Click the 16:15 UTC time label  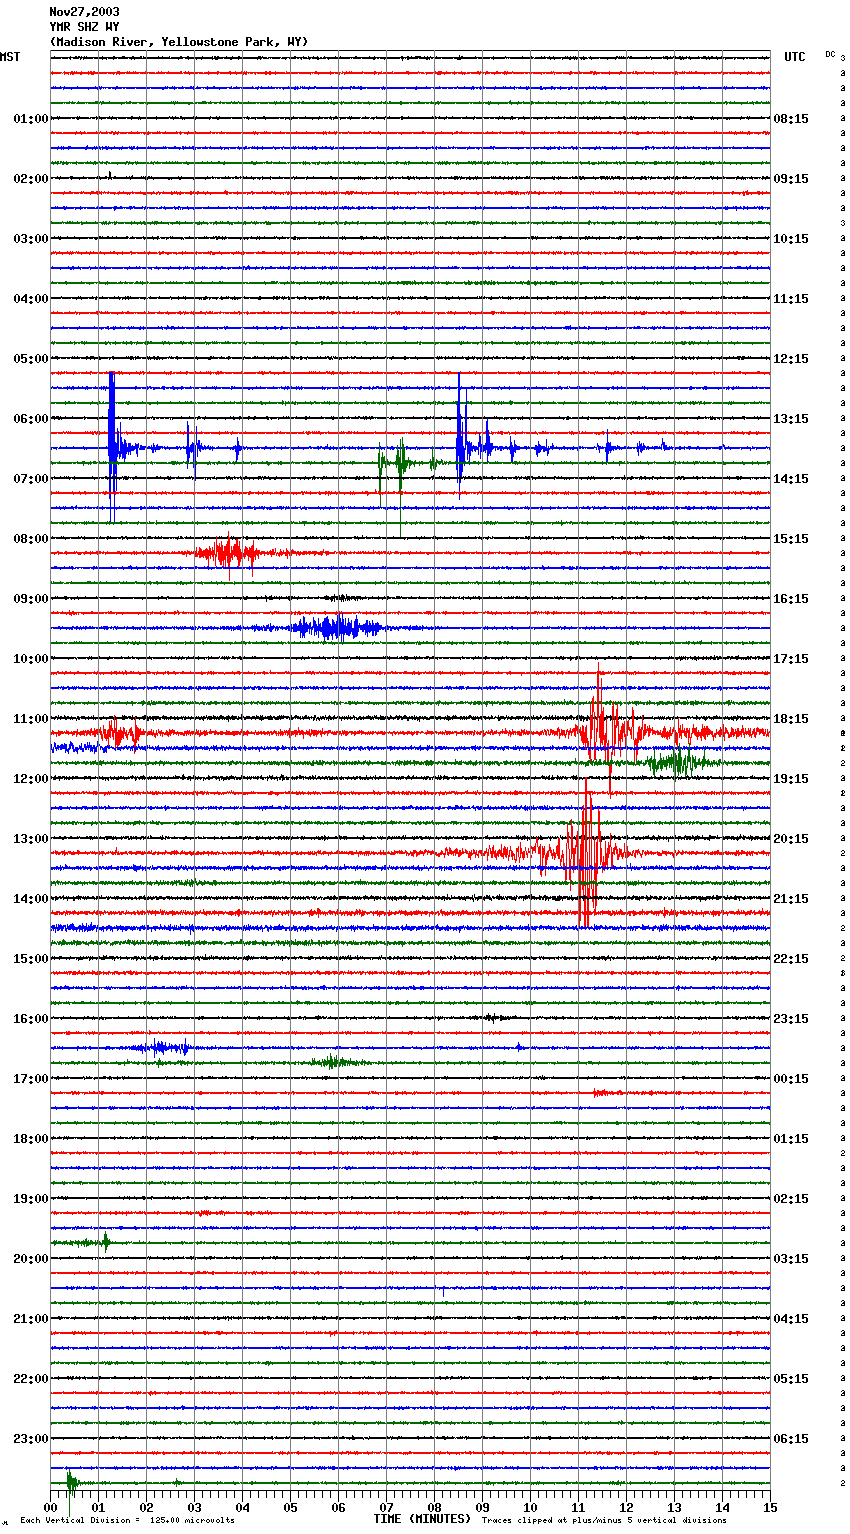click(791, 599)
